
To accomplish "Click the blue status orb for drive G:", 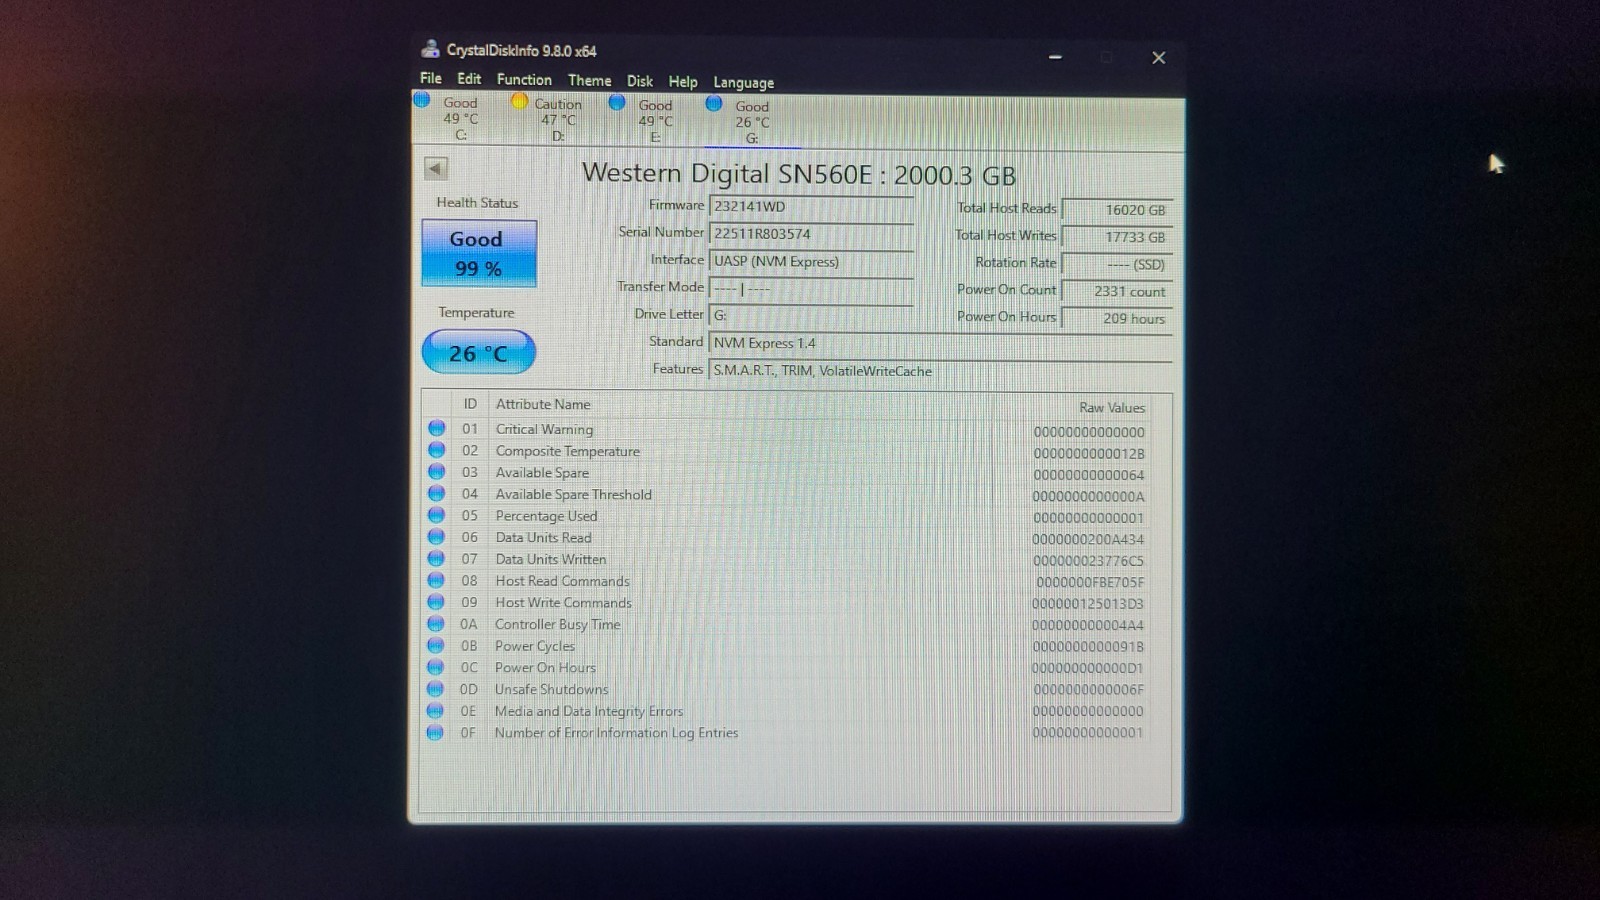I will (714, 103).
